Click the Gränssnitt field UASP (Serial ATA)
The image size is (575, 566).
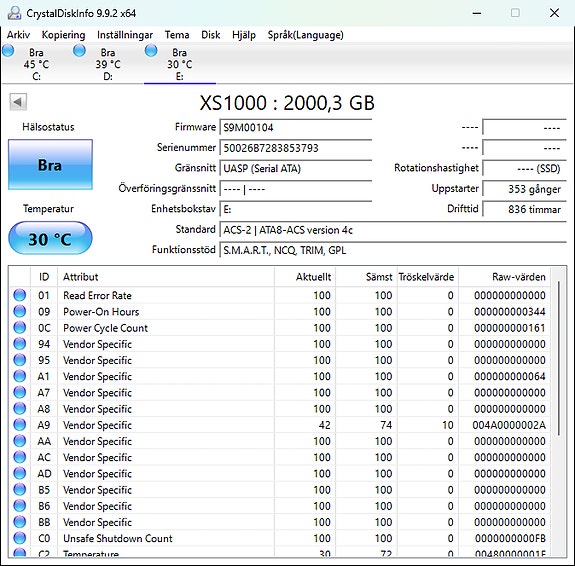tap(296, 168)
